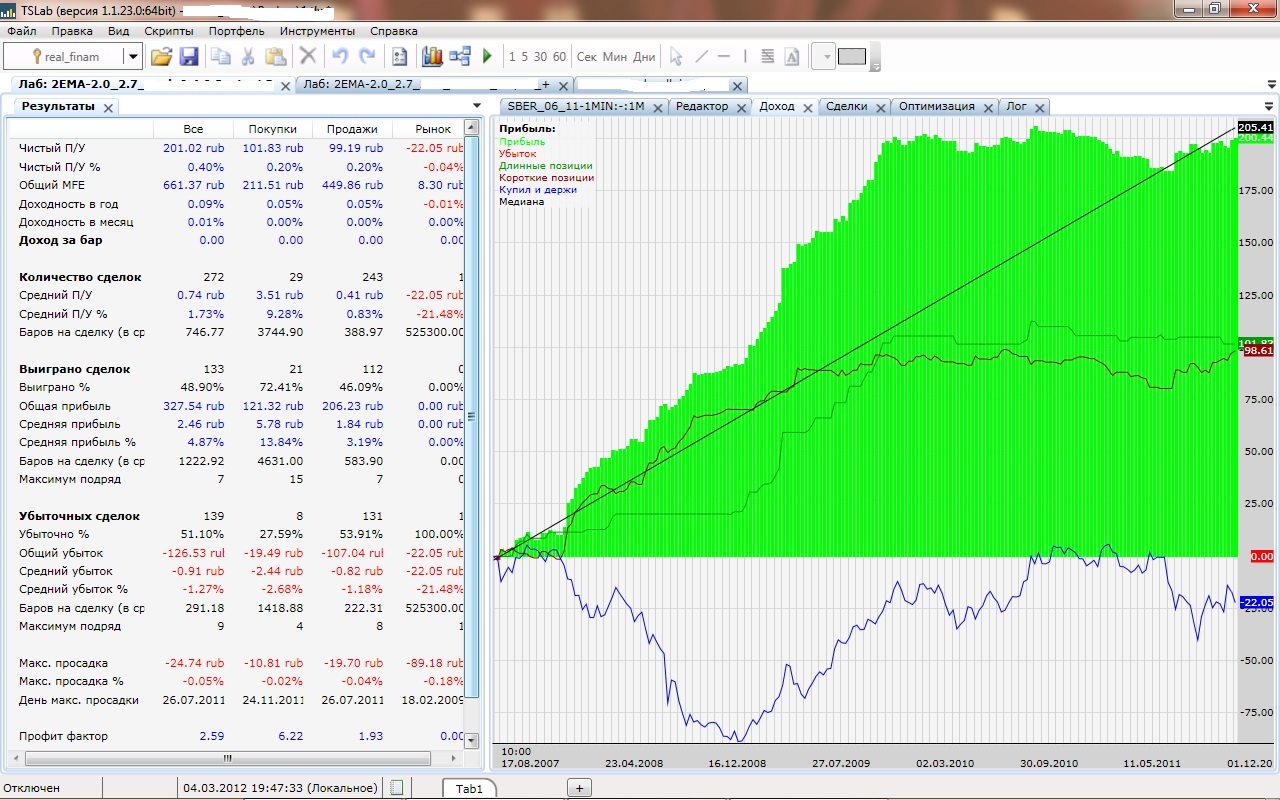Click the script blocks diagram icon
Viewport: 1280px width, 800px height.
(460, 57)
